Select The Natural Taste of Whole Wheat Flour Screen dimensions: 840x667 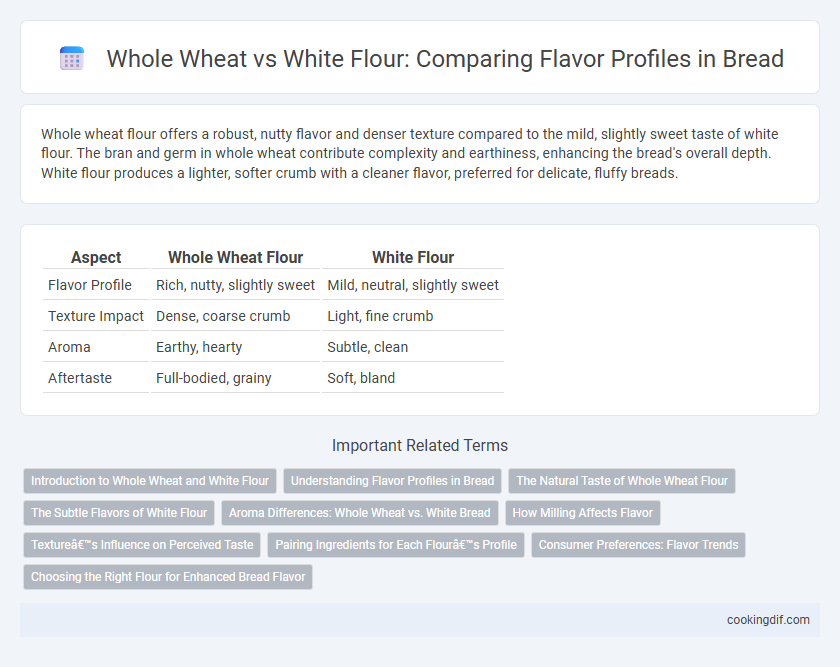tap(622, 481)
